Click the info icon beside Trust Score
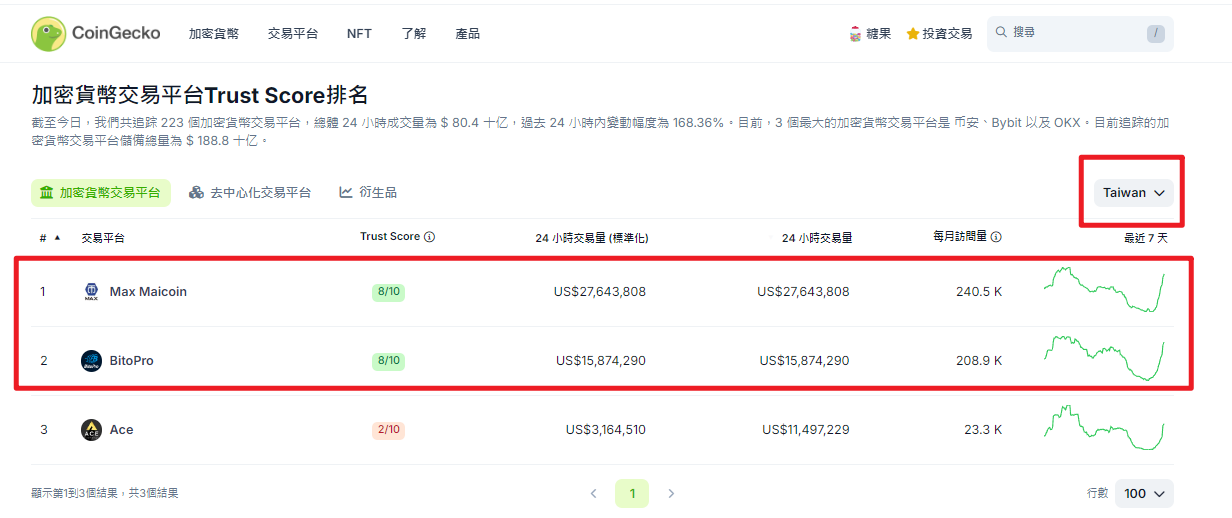The height and width of the screenshot is (518, 1232). (x=429, y=237)
